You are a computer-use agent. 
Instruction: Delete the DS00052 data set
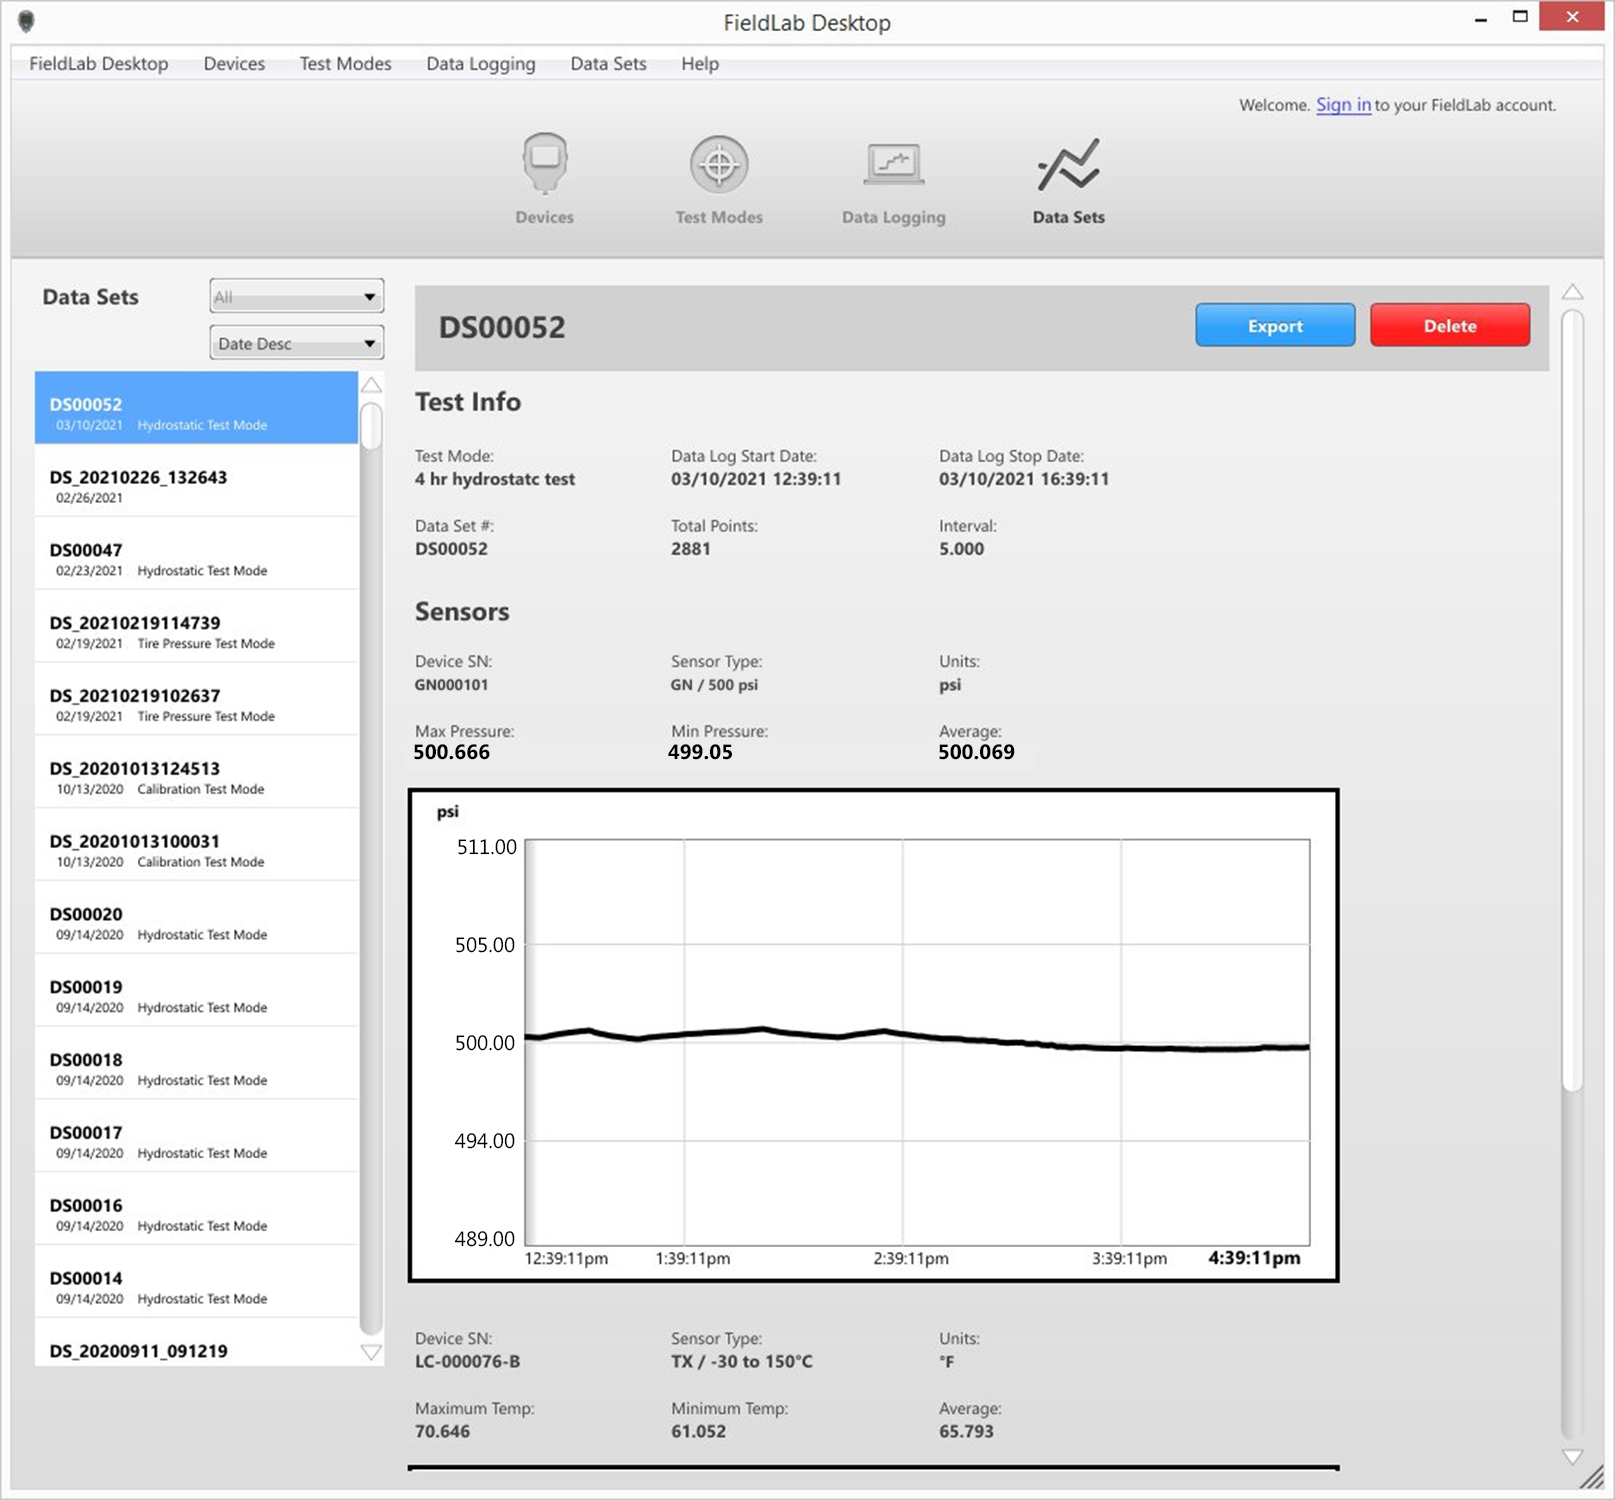1449,326
